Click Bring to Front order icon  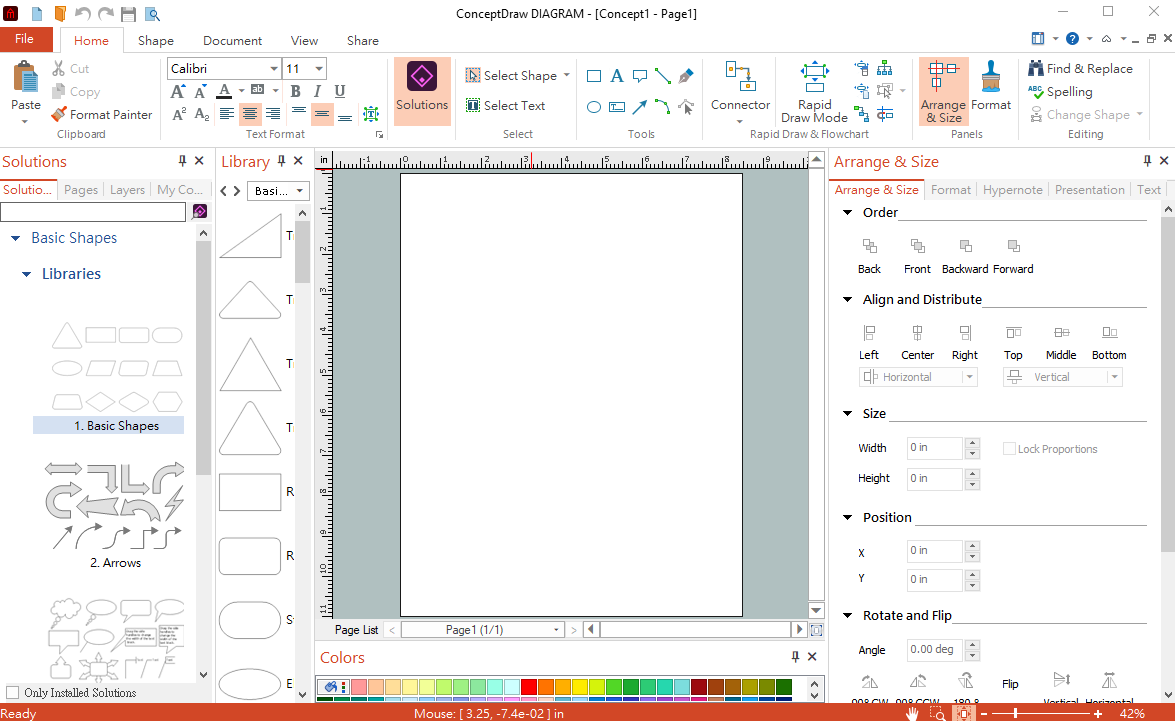click(917, 246)
